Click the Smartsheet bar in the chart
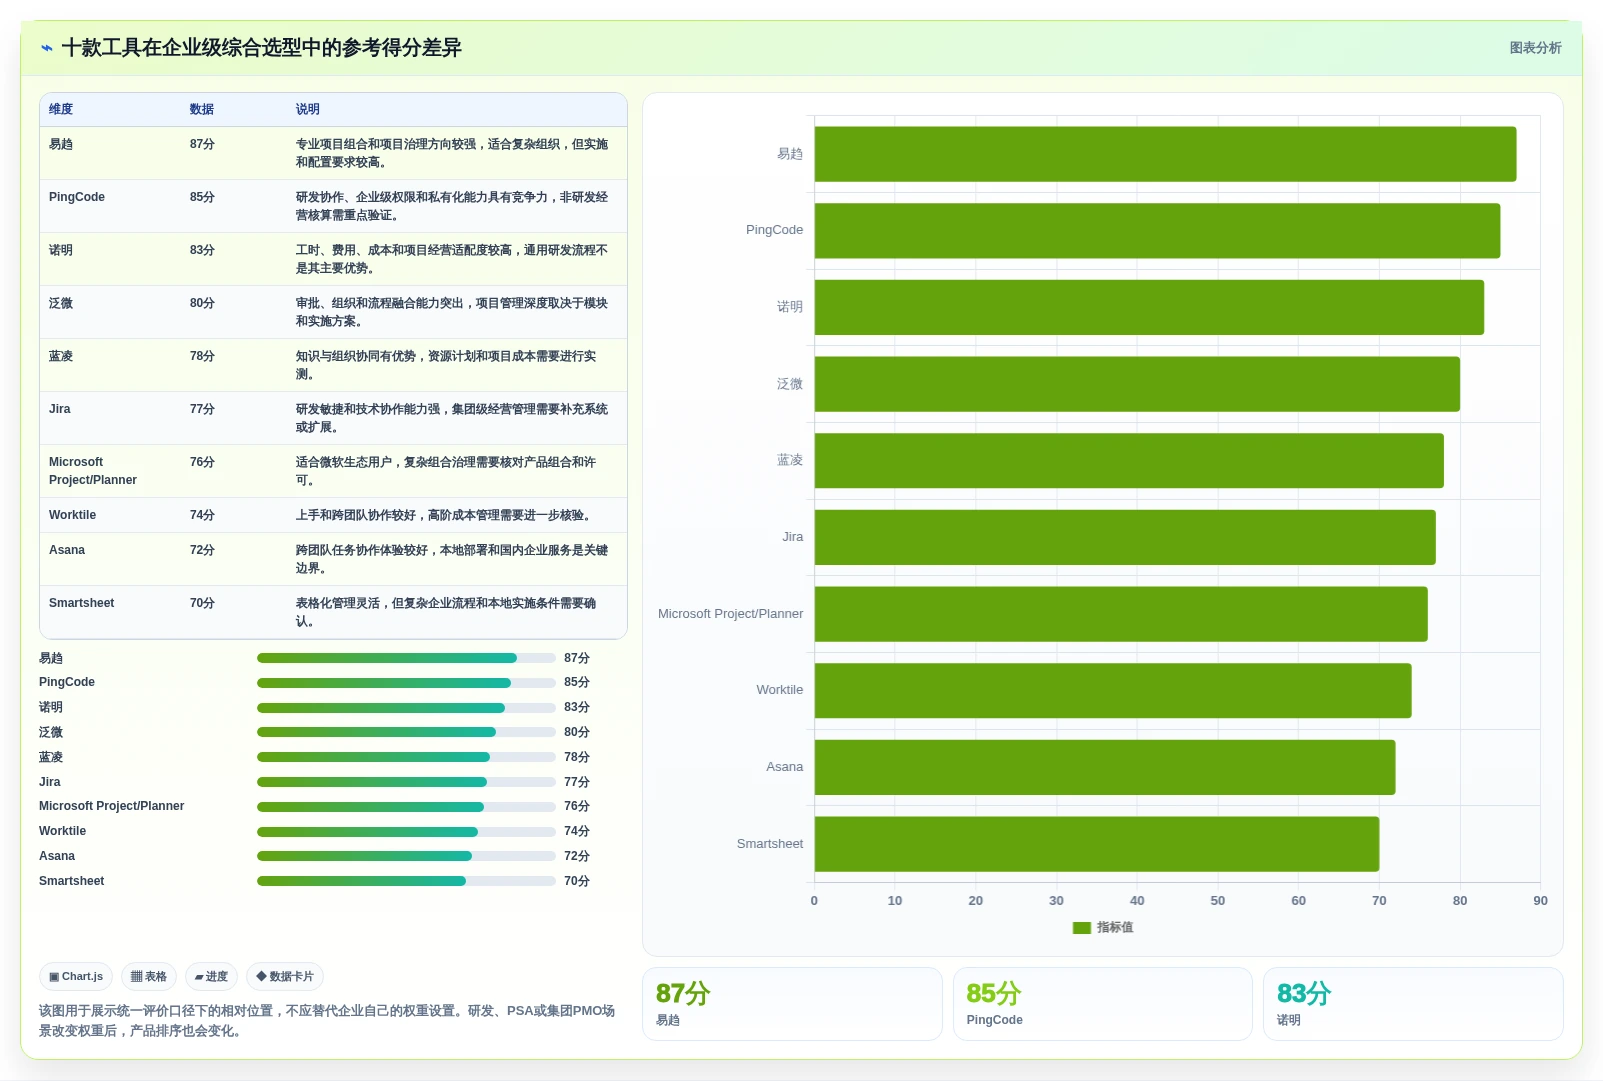 tap(1097, 844)
